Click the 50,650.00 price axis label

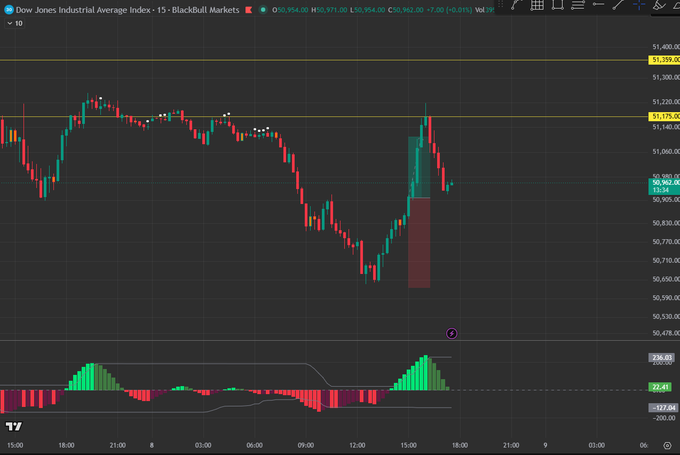pyautogui.click(x=666, y=279)
